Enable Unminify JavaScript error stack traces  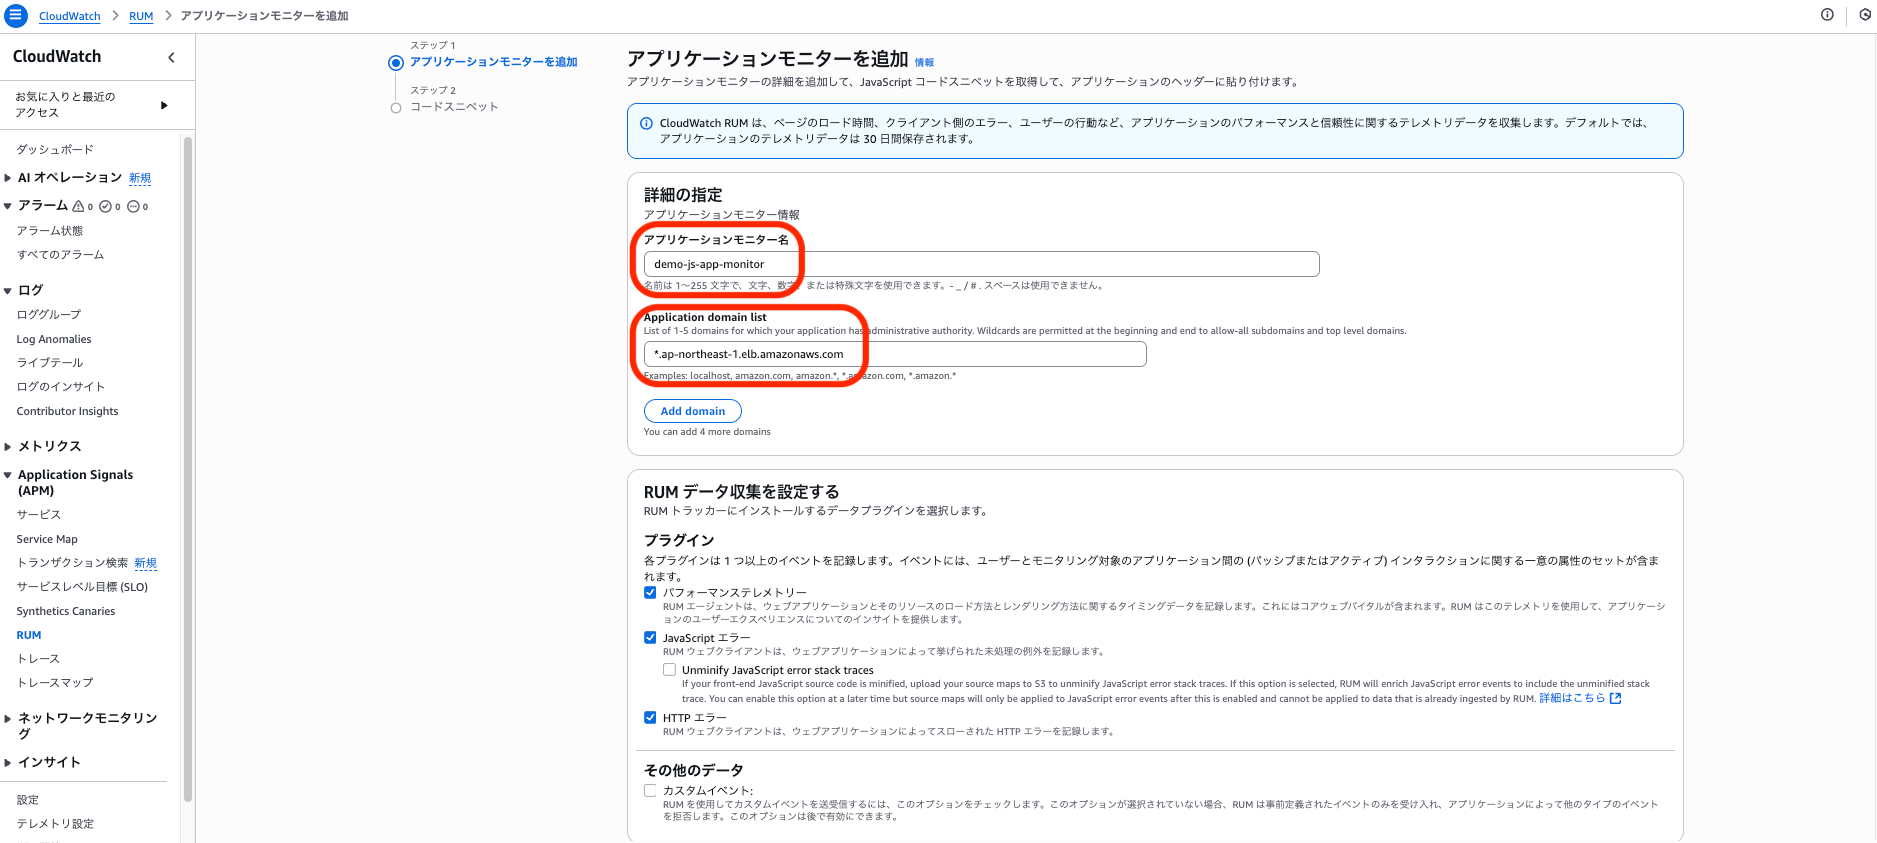[669, 669]
